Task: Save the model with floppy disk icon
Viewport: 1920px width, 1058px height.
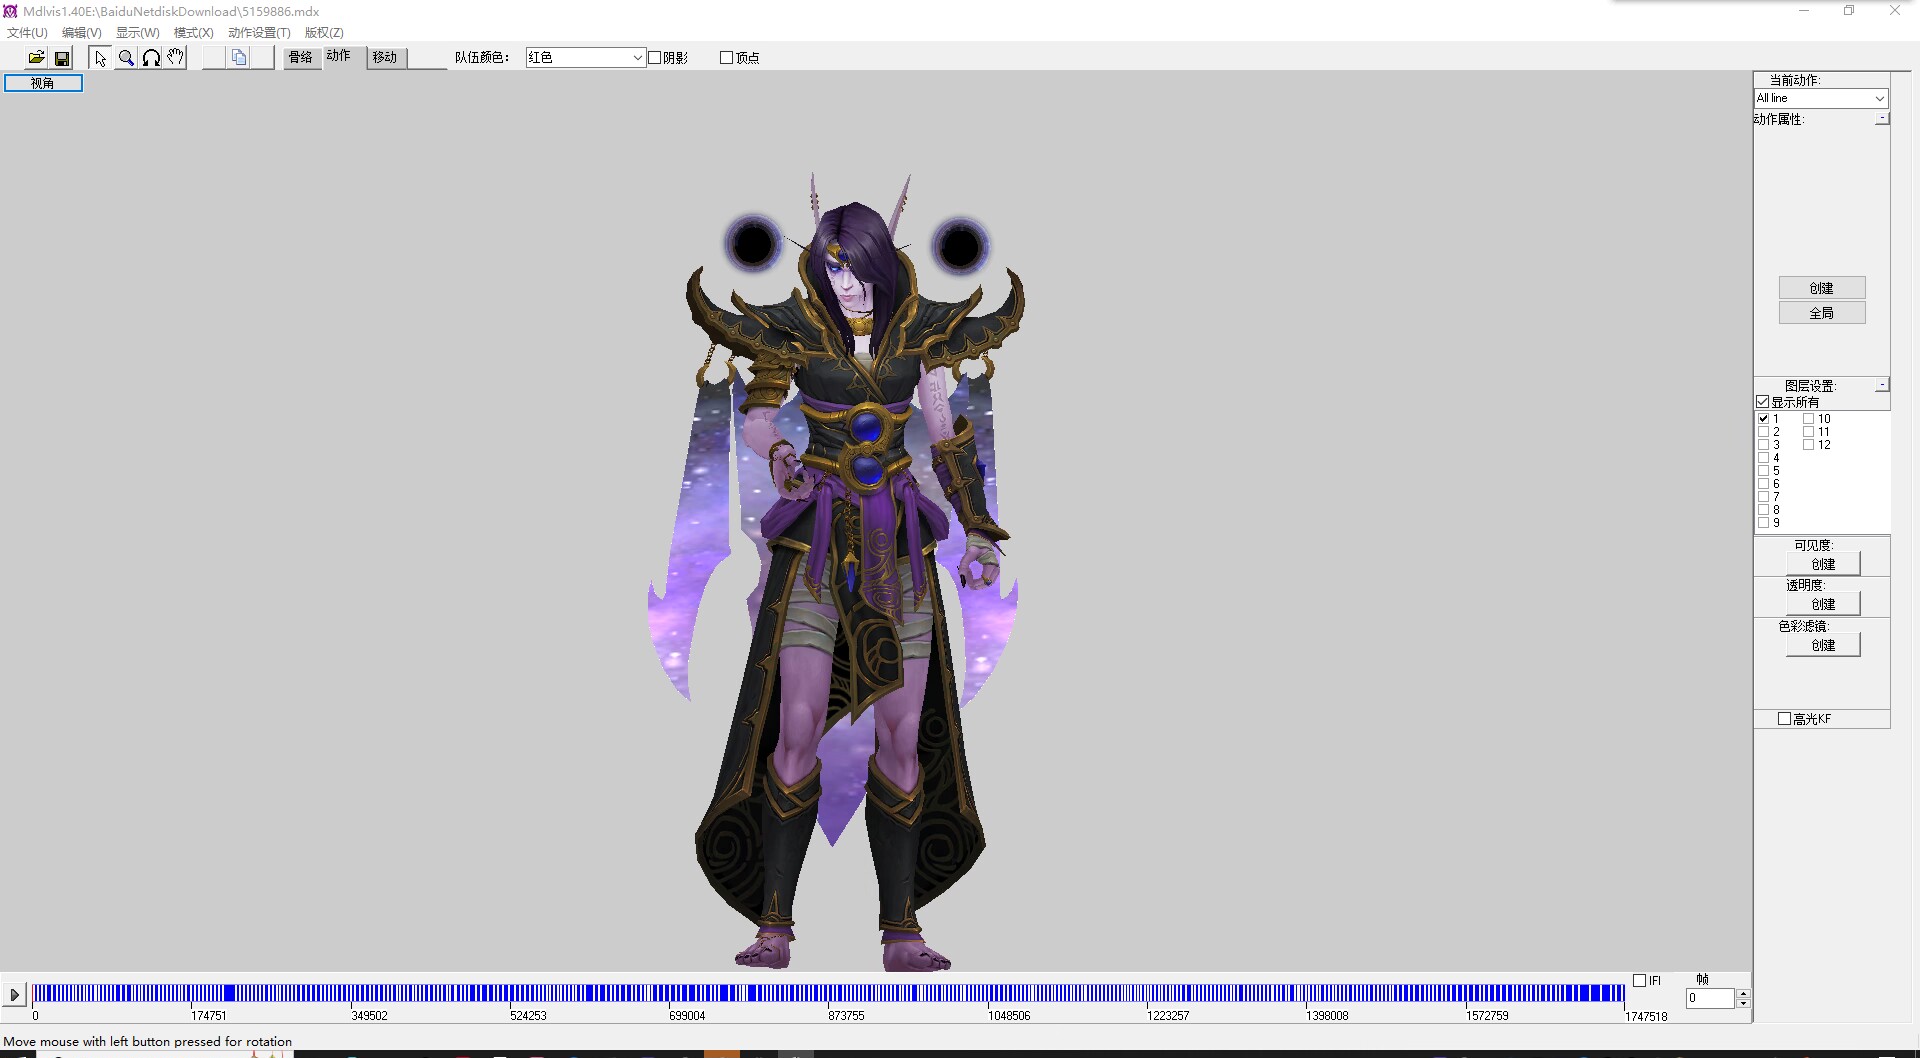Action: tap(62, 58)
